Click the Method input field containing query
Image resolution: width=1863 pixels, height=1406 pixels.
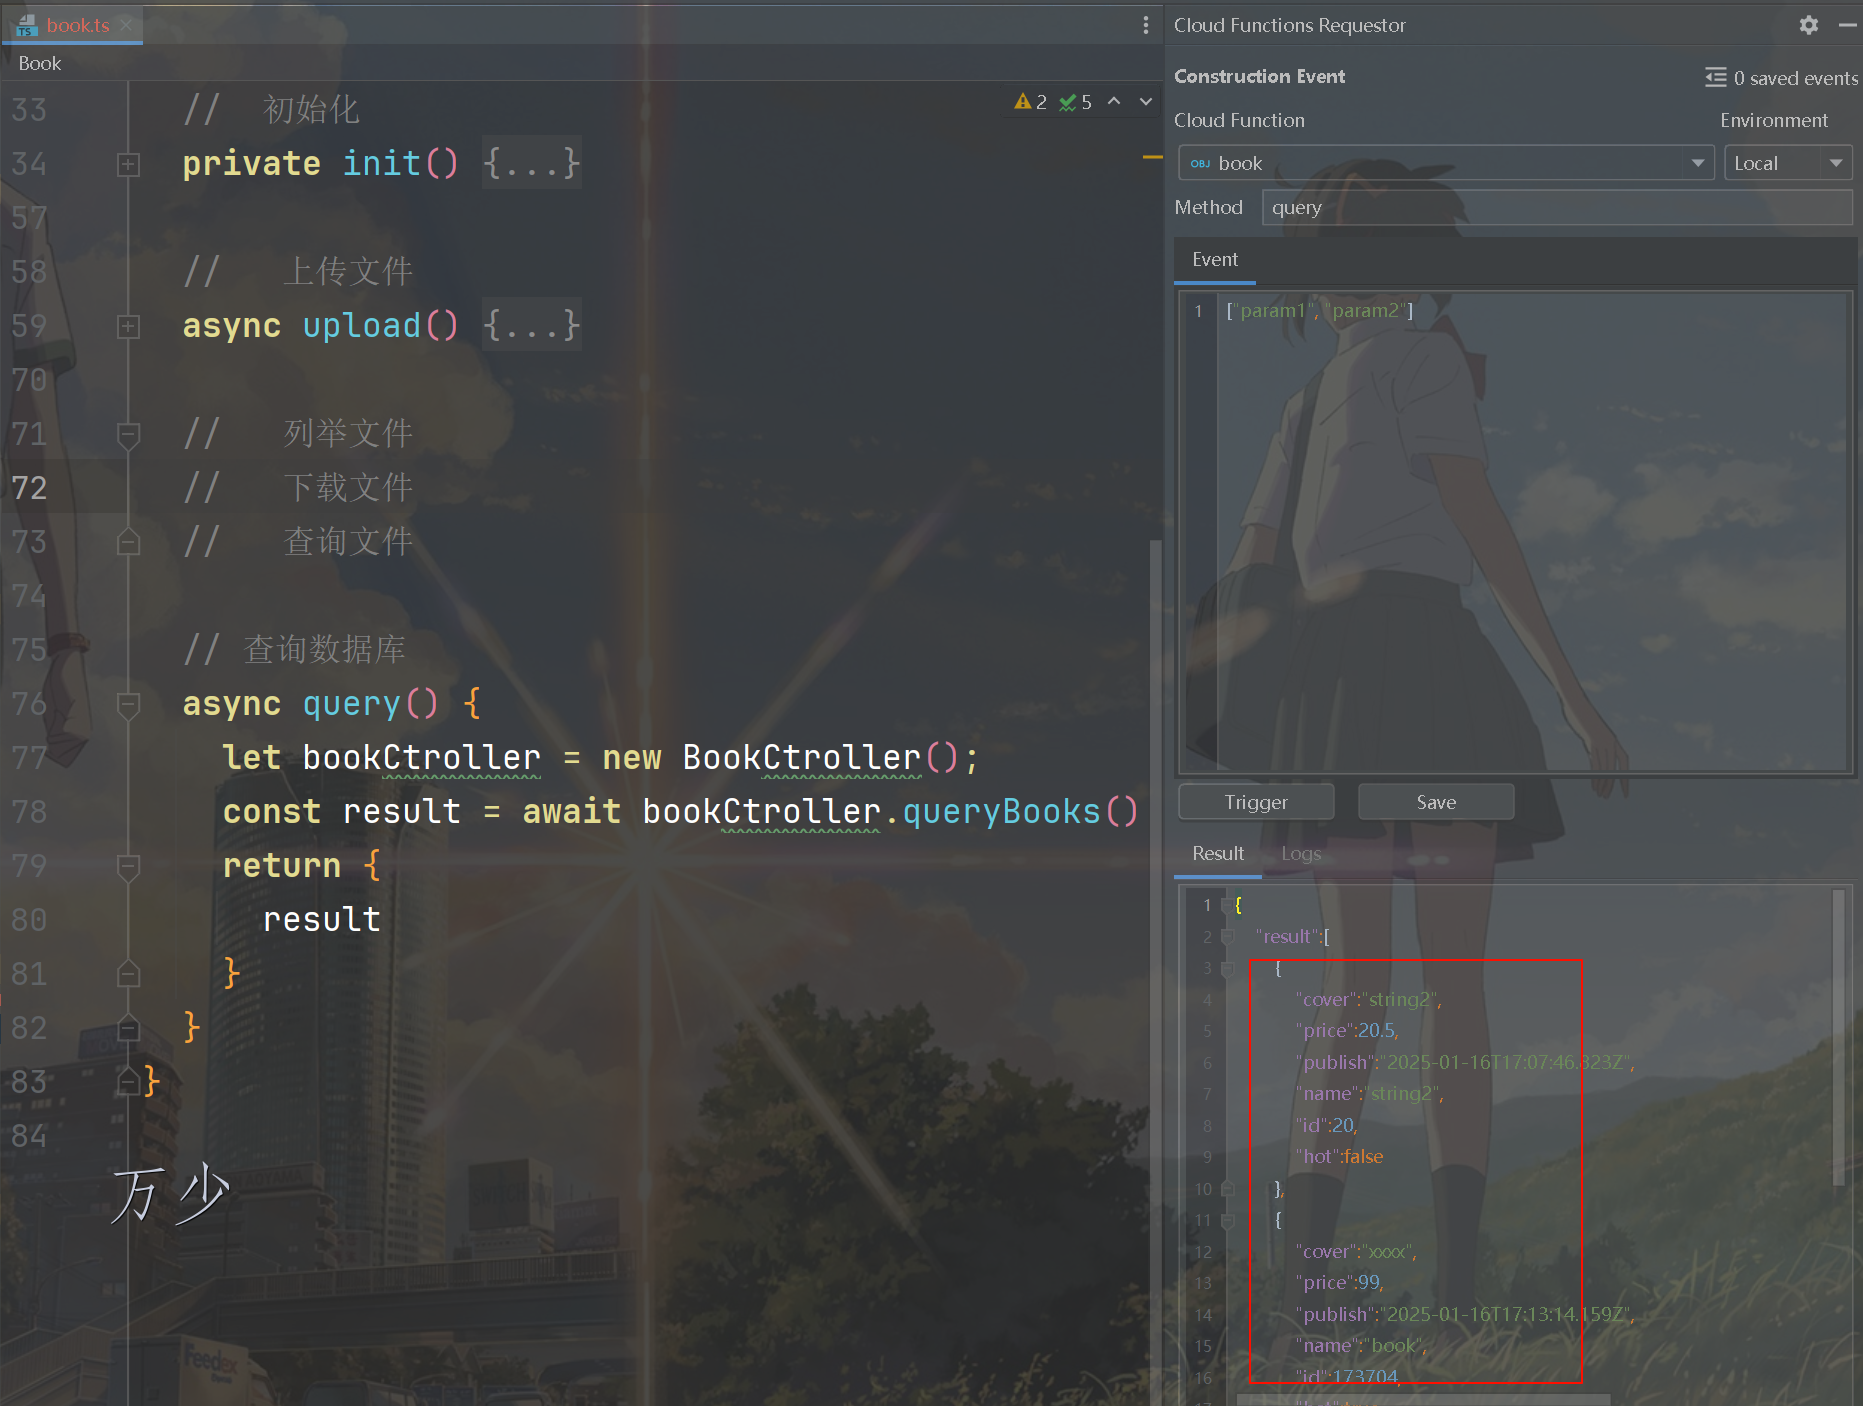pos(1557,207)
